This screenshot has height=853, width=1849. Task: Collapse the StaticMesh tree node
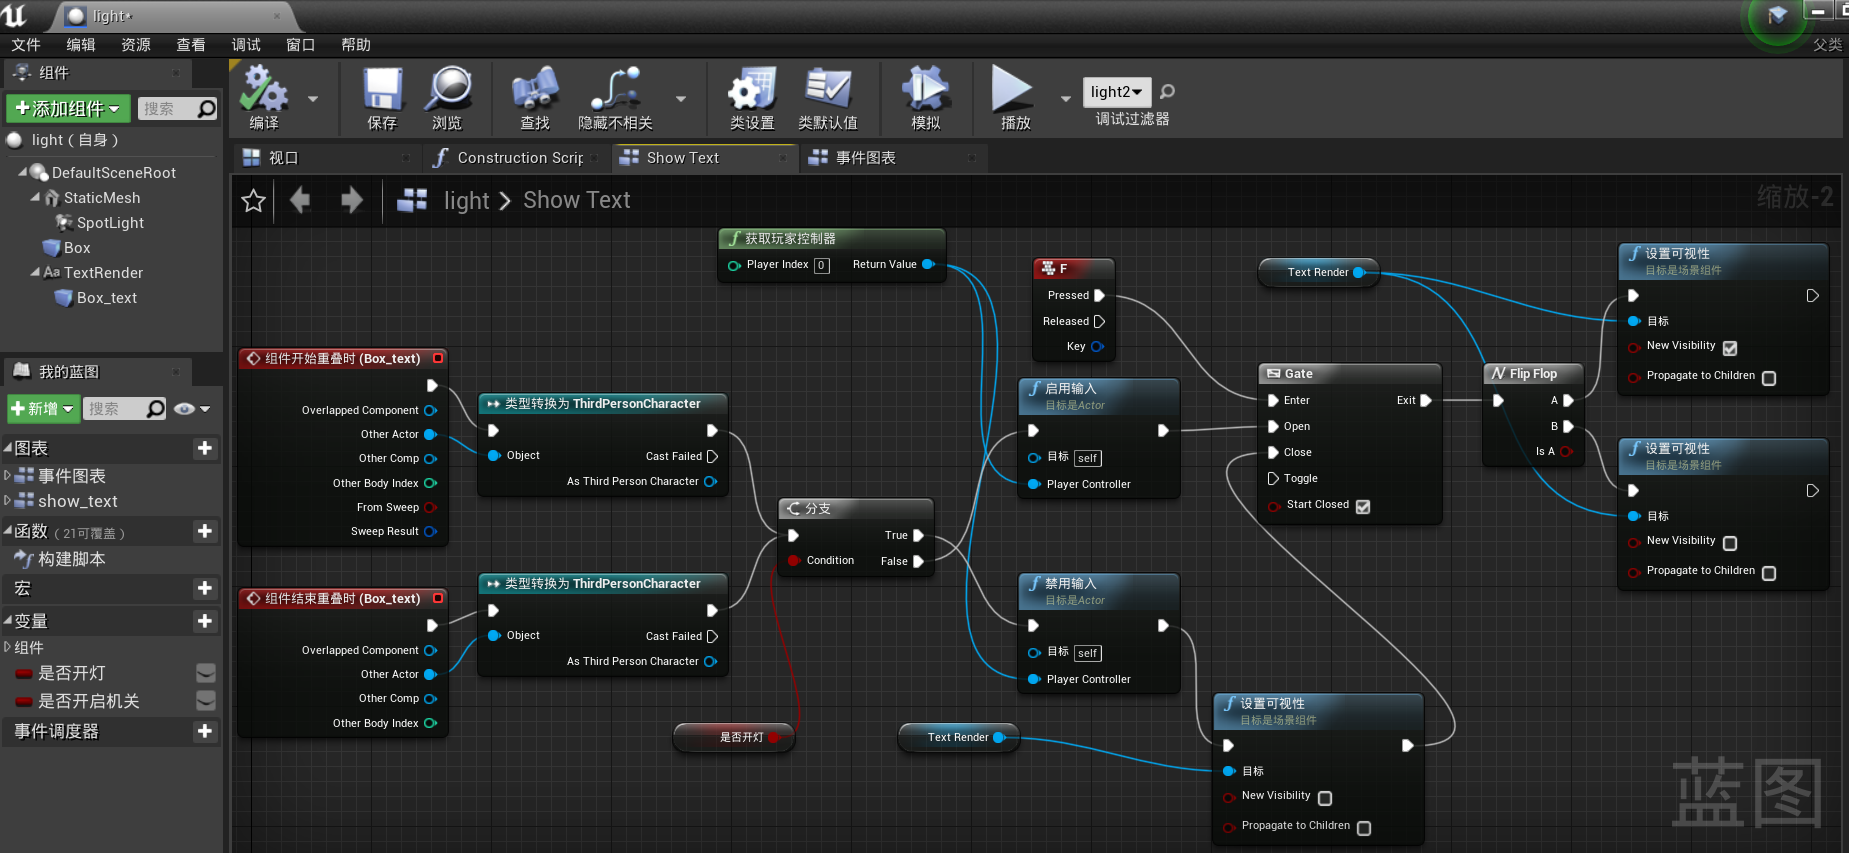36,198
